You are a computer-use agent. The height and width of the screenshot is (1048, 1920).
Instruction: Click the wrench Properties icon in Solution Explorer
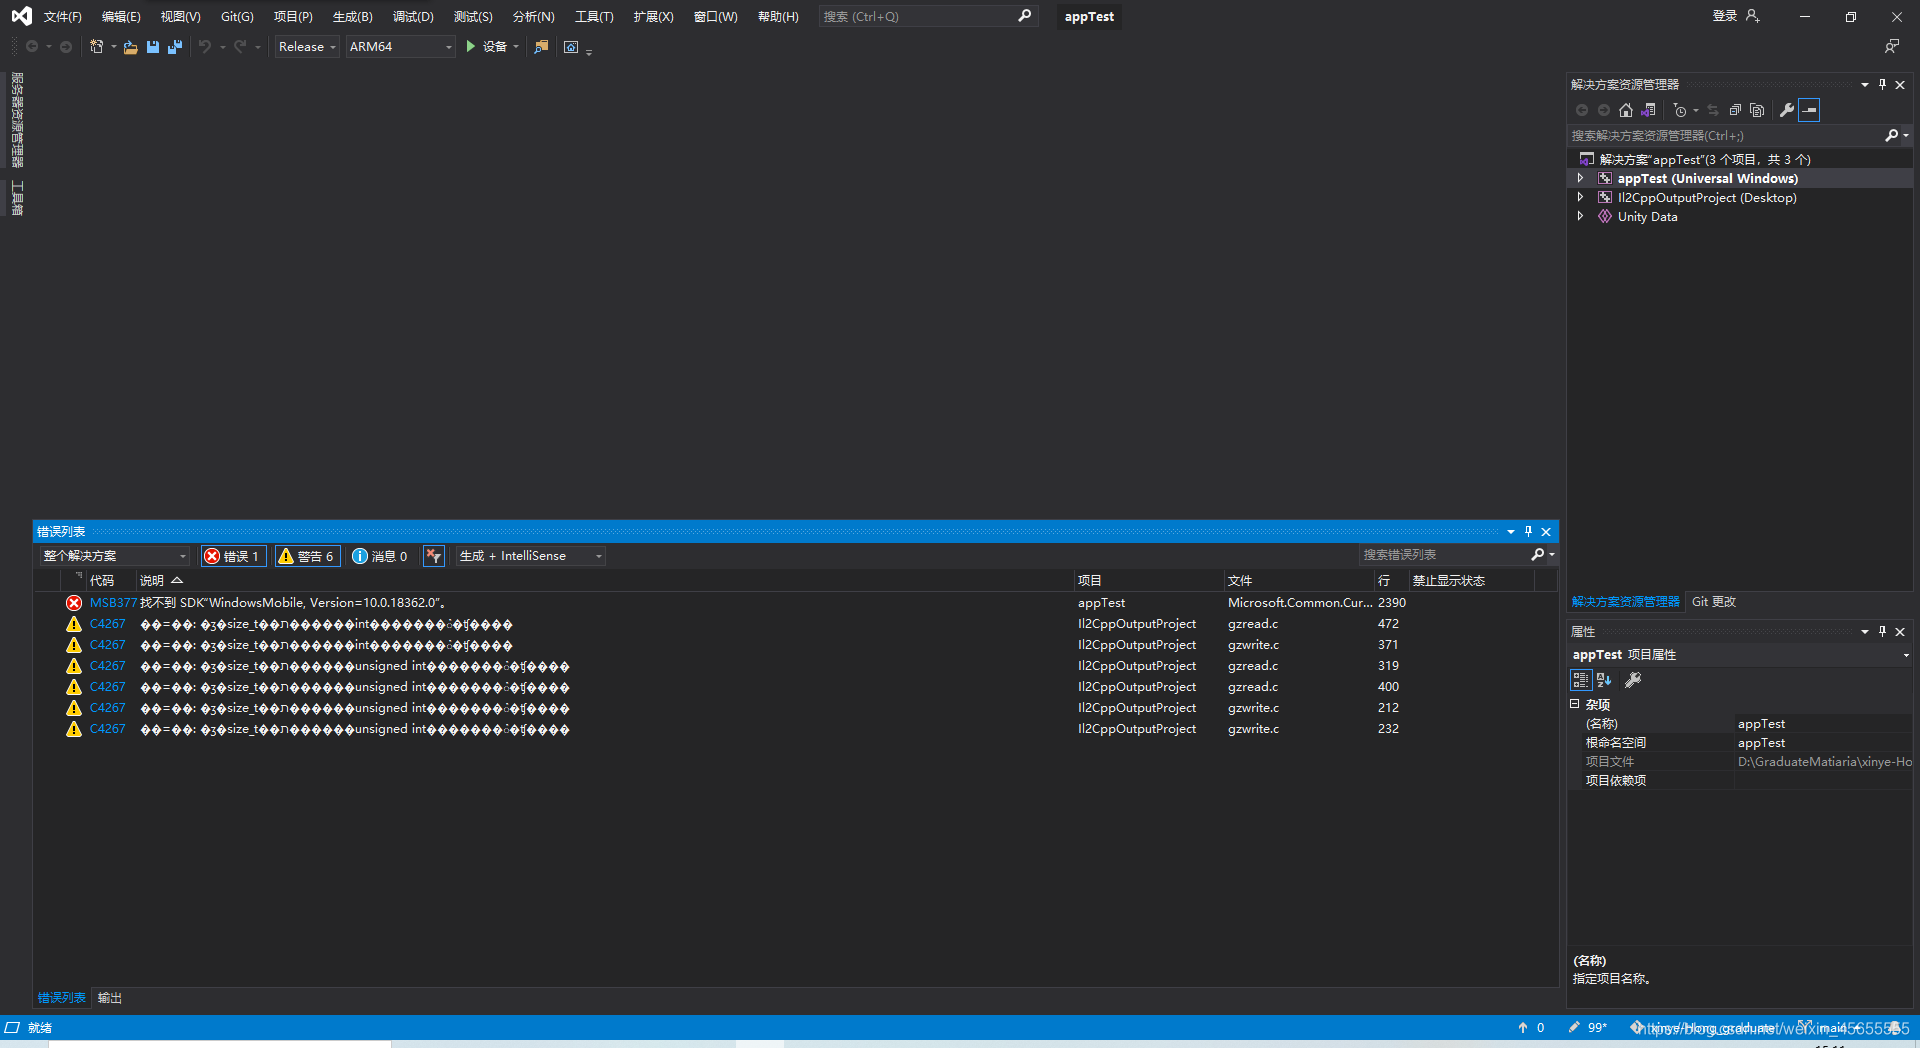[x=1786, y=110]
